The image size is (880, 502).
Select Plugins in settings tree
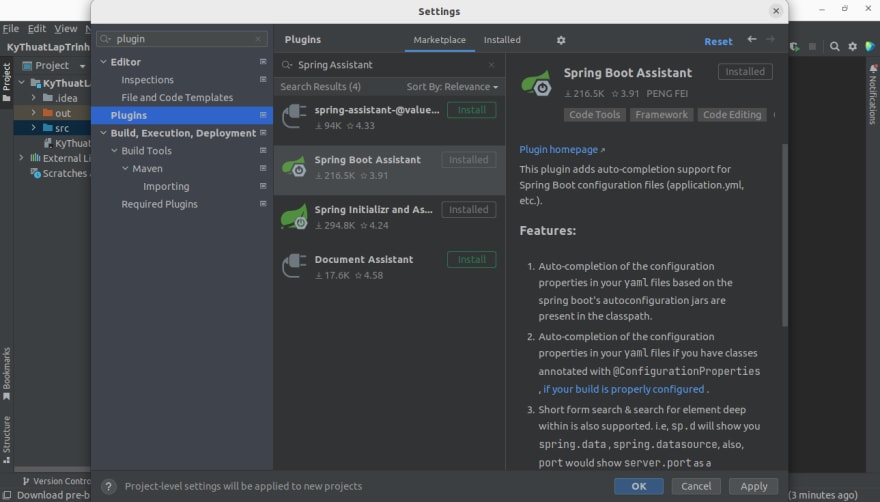pos(182,115)
